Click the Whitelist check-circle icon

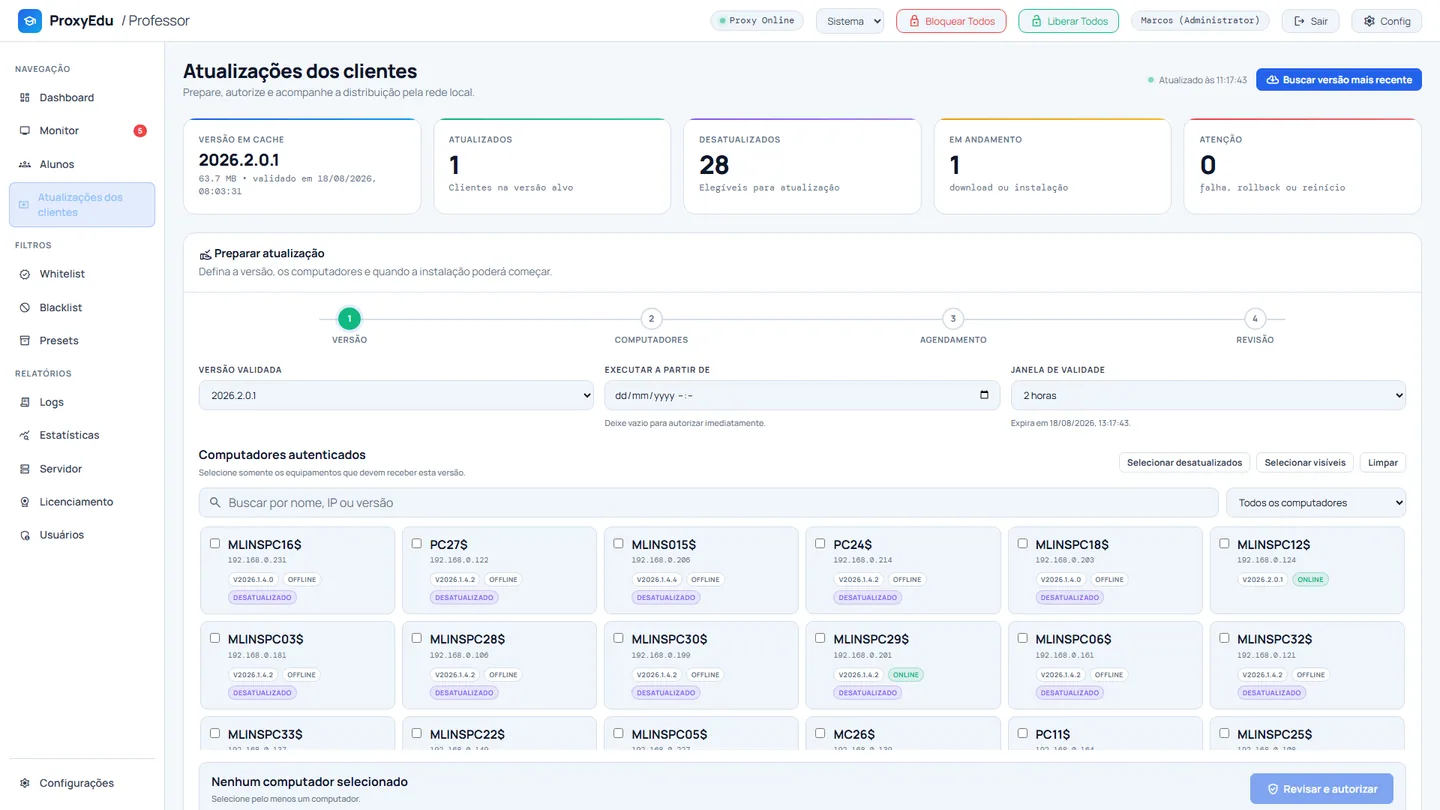[x=25, y=274]
